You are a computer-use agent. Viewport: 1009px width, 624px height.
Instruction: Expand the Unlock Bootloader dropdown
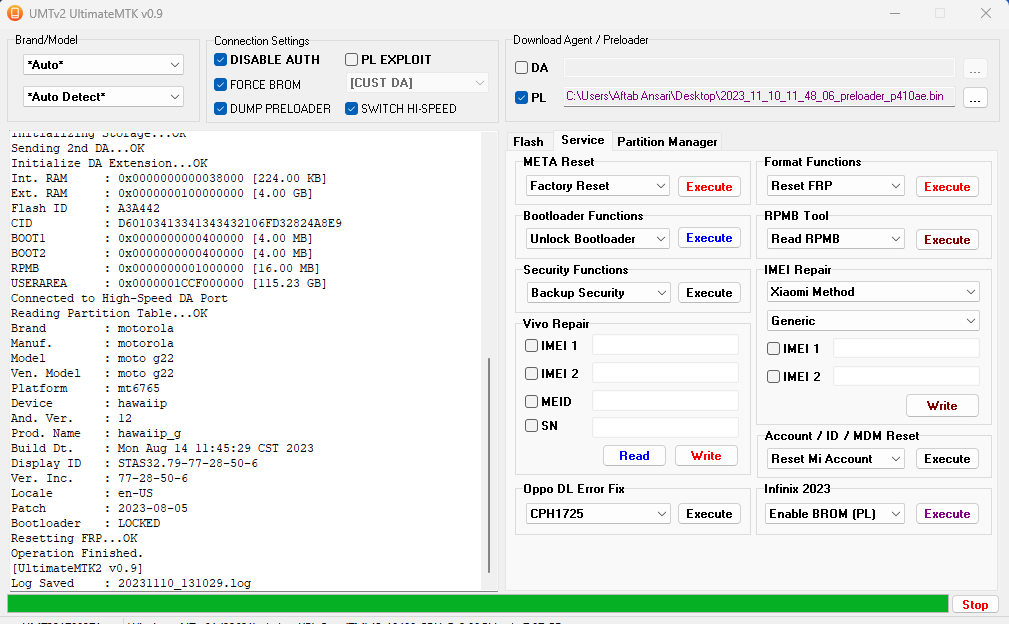point(598,239)
